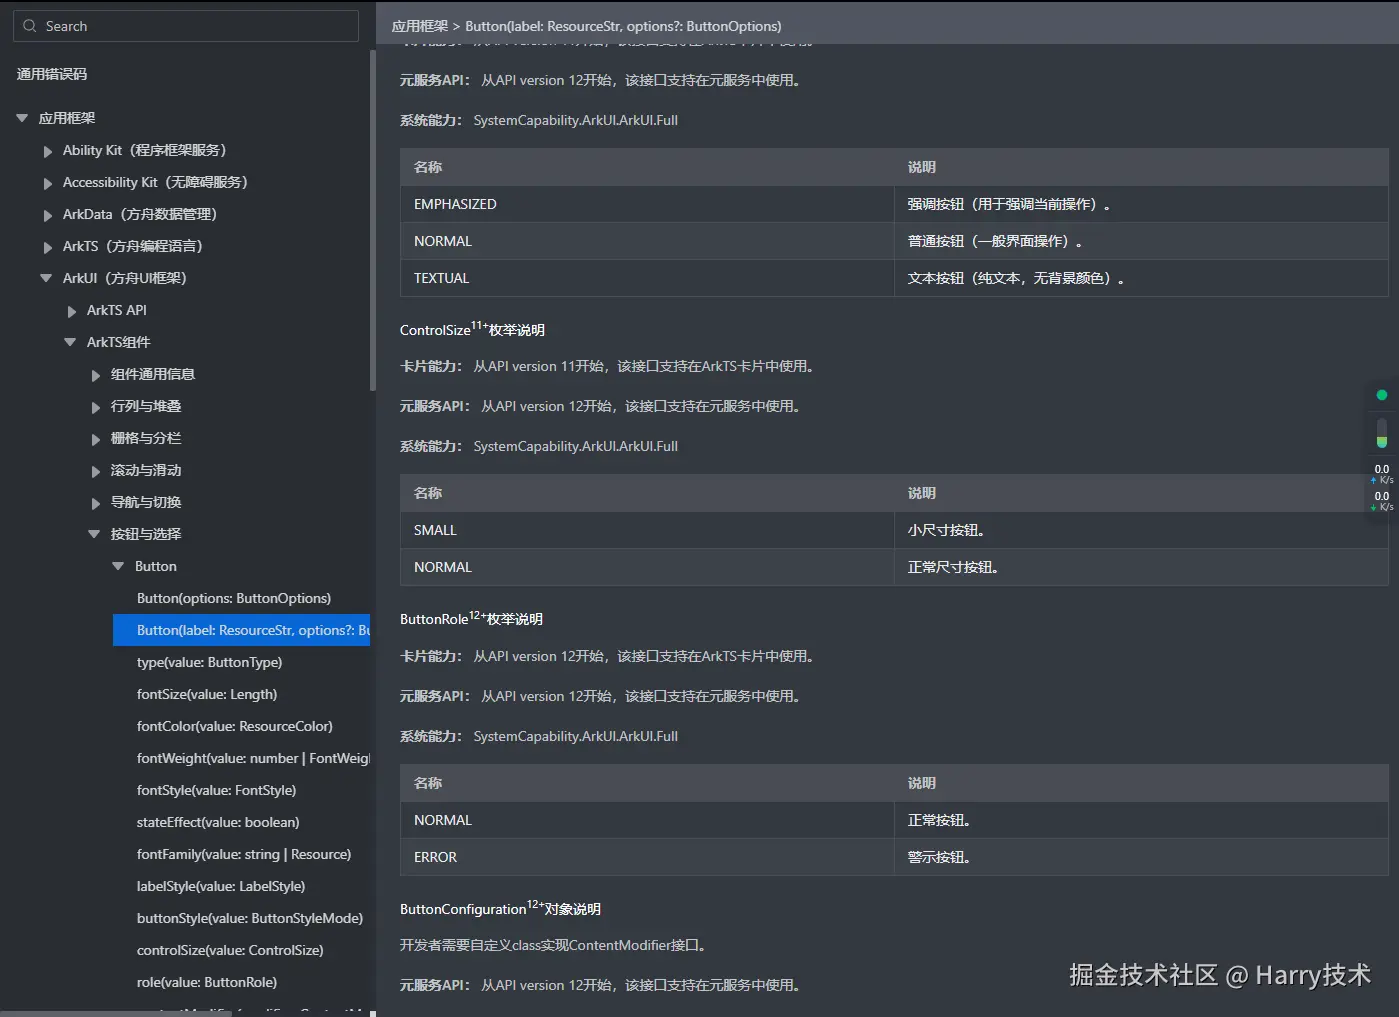
Task: Collapse the Button tree node arrow
Action: coord(118,566)
